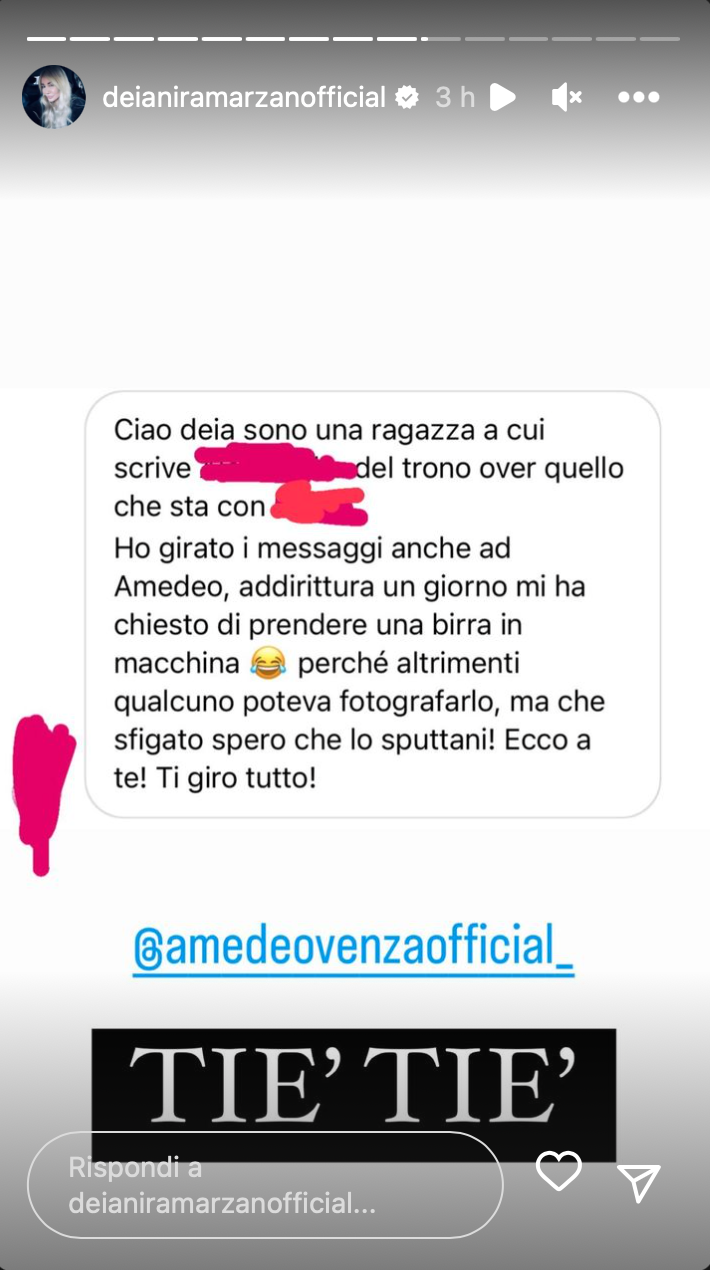Visit the deianiramarzanofficial username link
The image size is (710, 1270).
point(244,97)
